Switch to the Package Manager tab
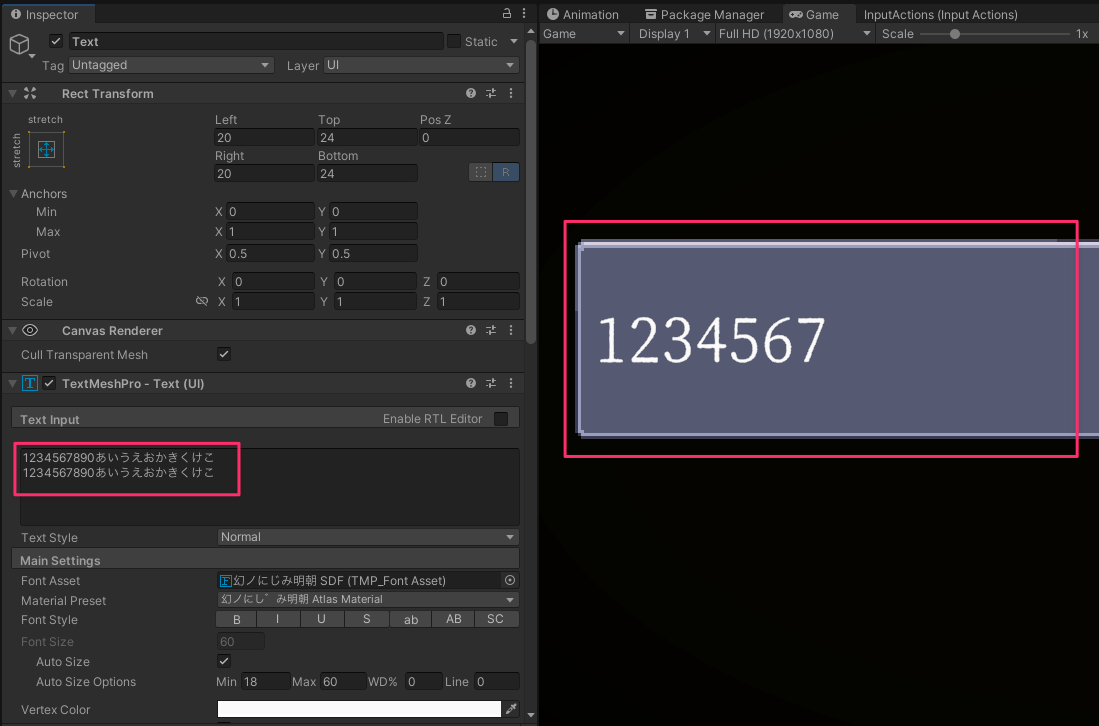Screen dimensions: 1099x726 [707, 14]
